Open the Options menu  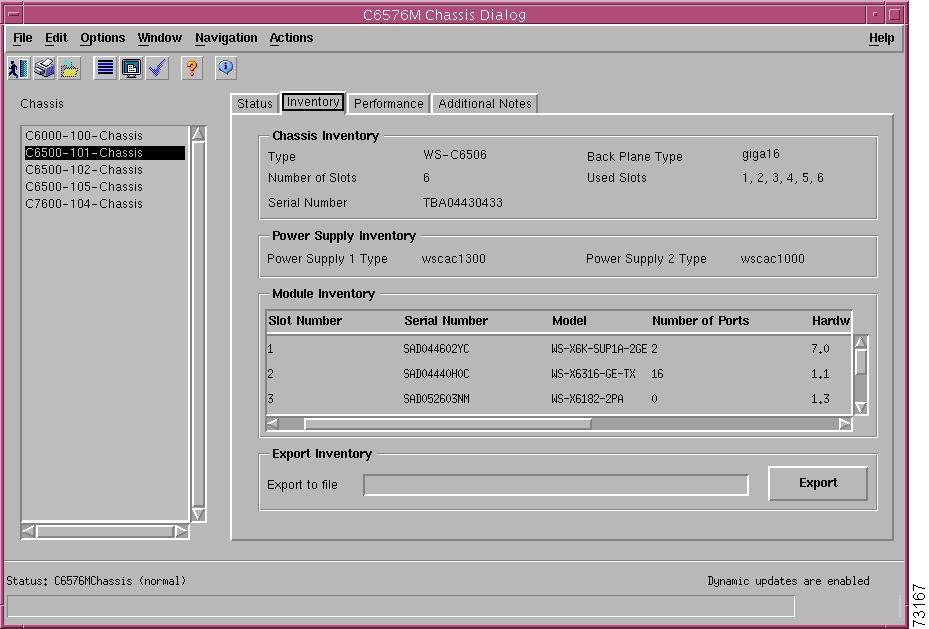[x=102, y=38]
